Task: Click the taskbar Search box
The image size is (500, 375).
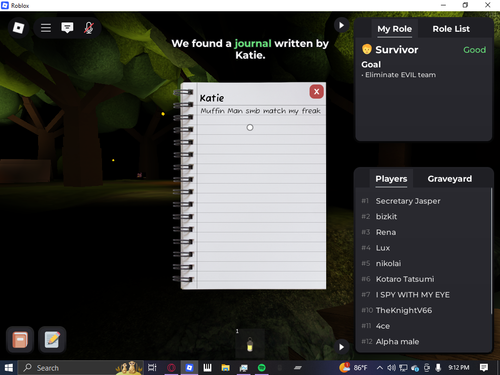Action: (x=80, y=368)
